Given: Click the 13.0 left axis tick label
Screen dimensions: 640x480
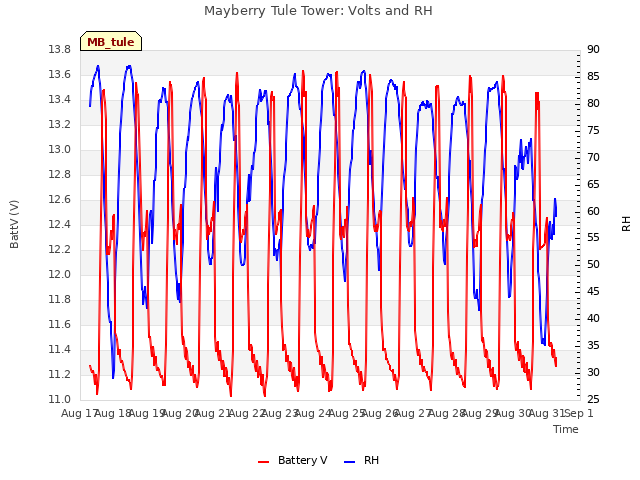Looking at the screenshot, I should coord(60,149).
